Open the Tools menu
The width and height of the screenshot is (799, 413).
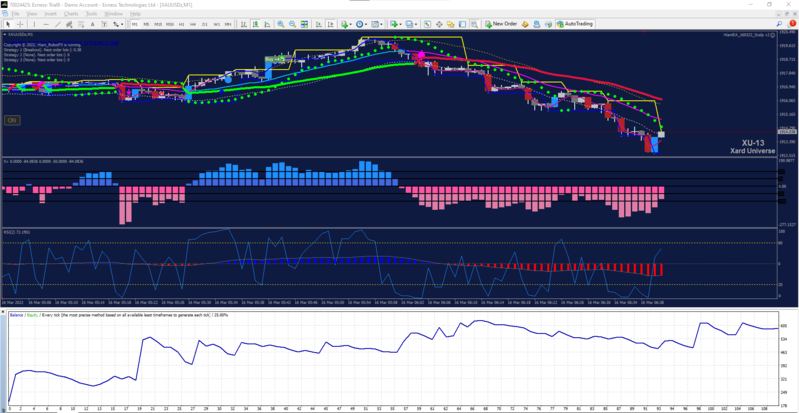(x=92, y=14)
